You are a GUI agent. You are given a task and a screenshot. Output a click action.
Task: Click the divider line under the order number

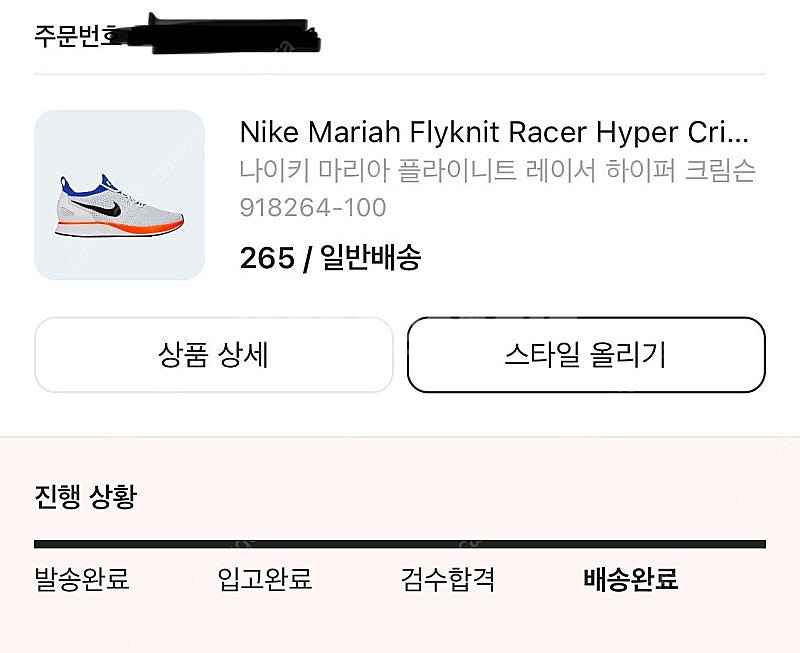point(400,74)
